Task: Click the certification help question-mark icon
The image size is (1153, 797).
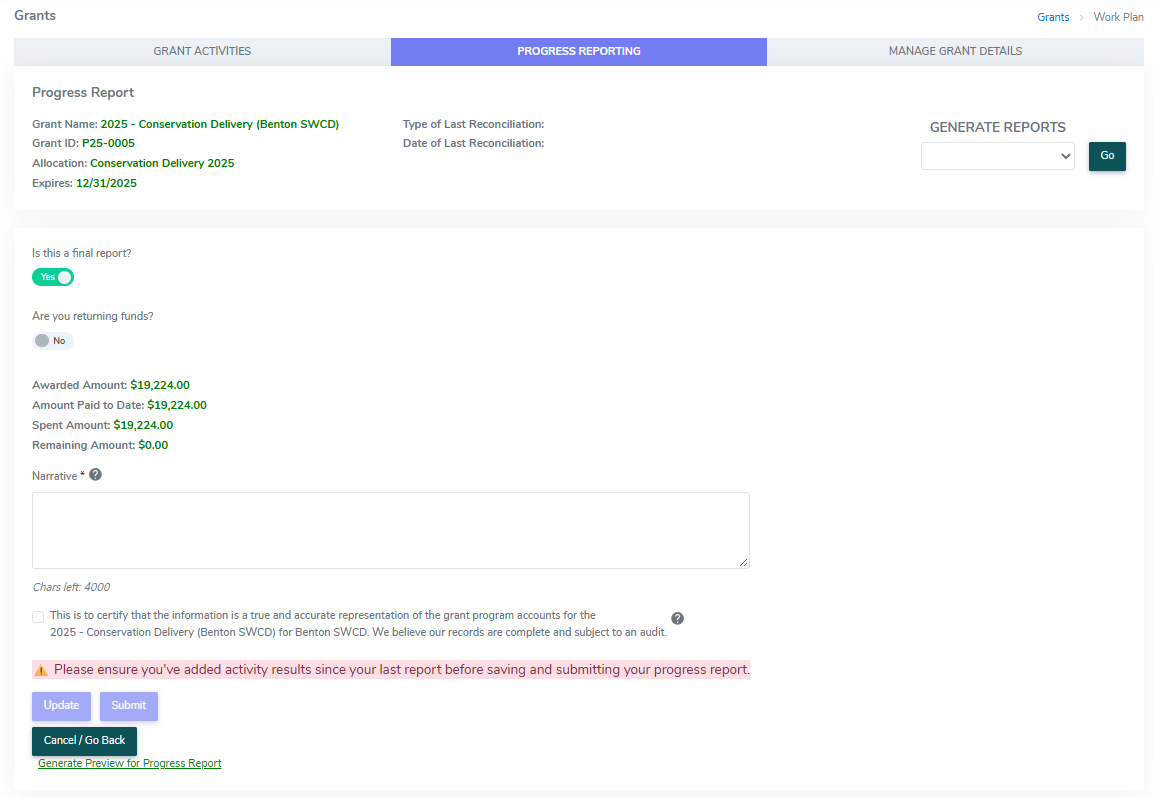Action: point(677,618)
